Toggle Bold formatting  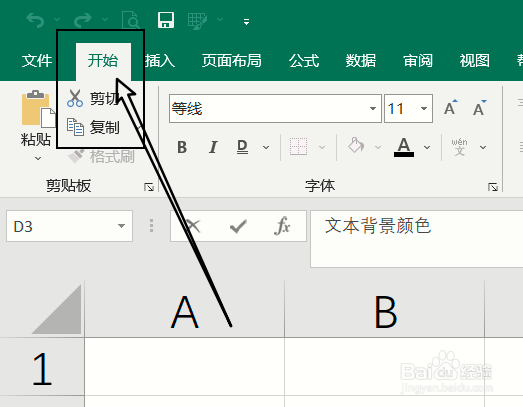coord(182,147)
